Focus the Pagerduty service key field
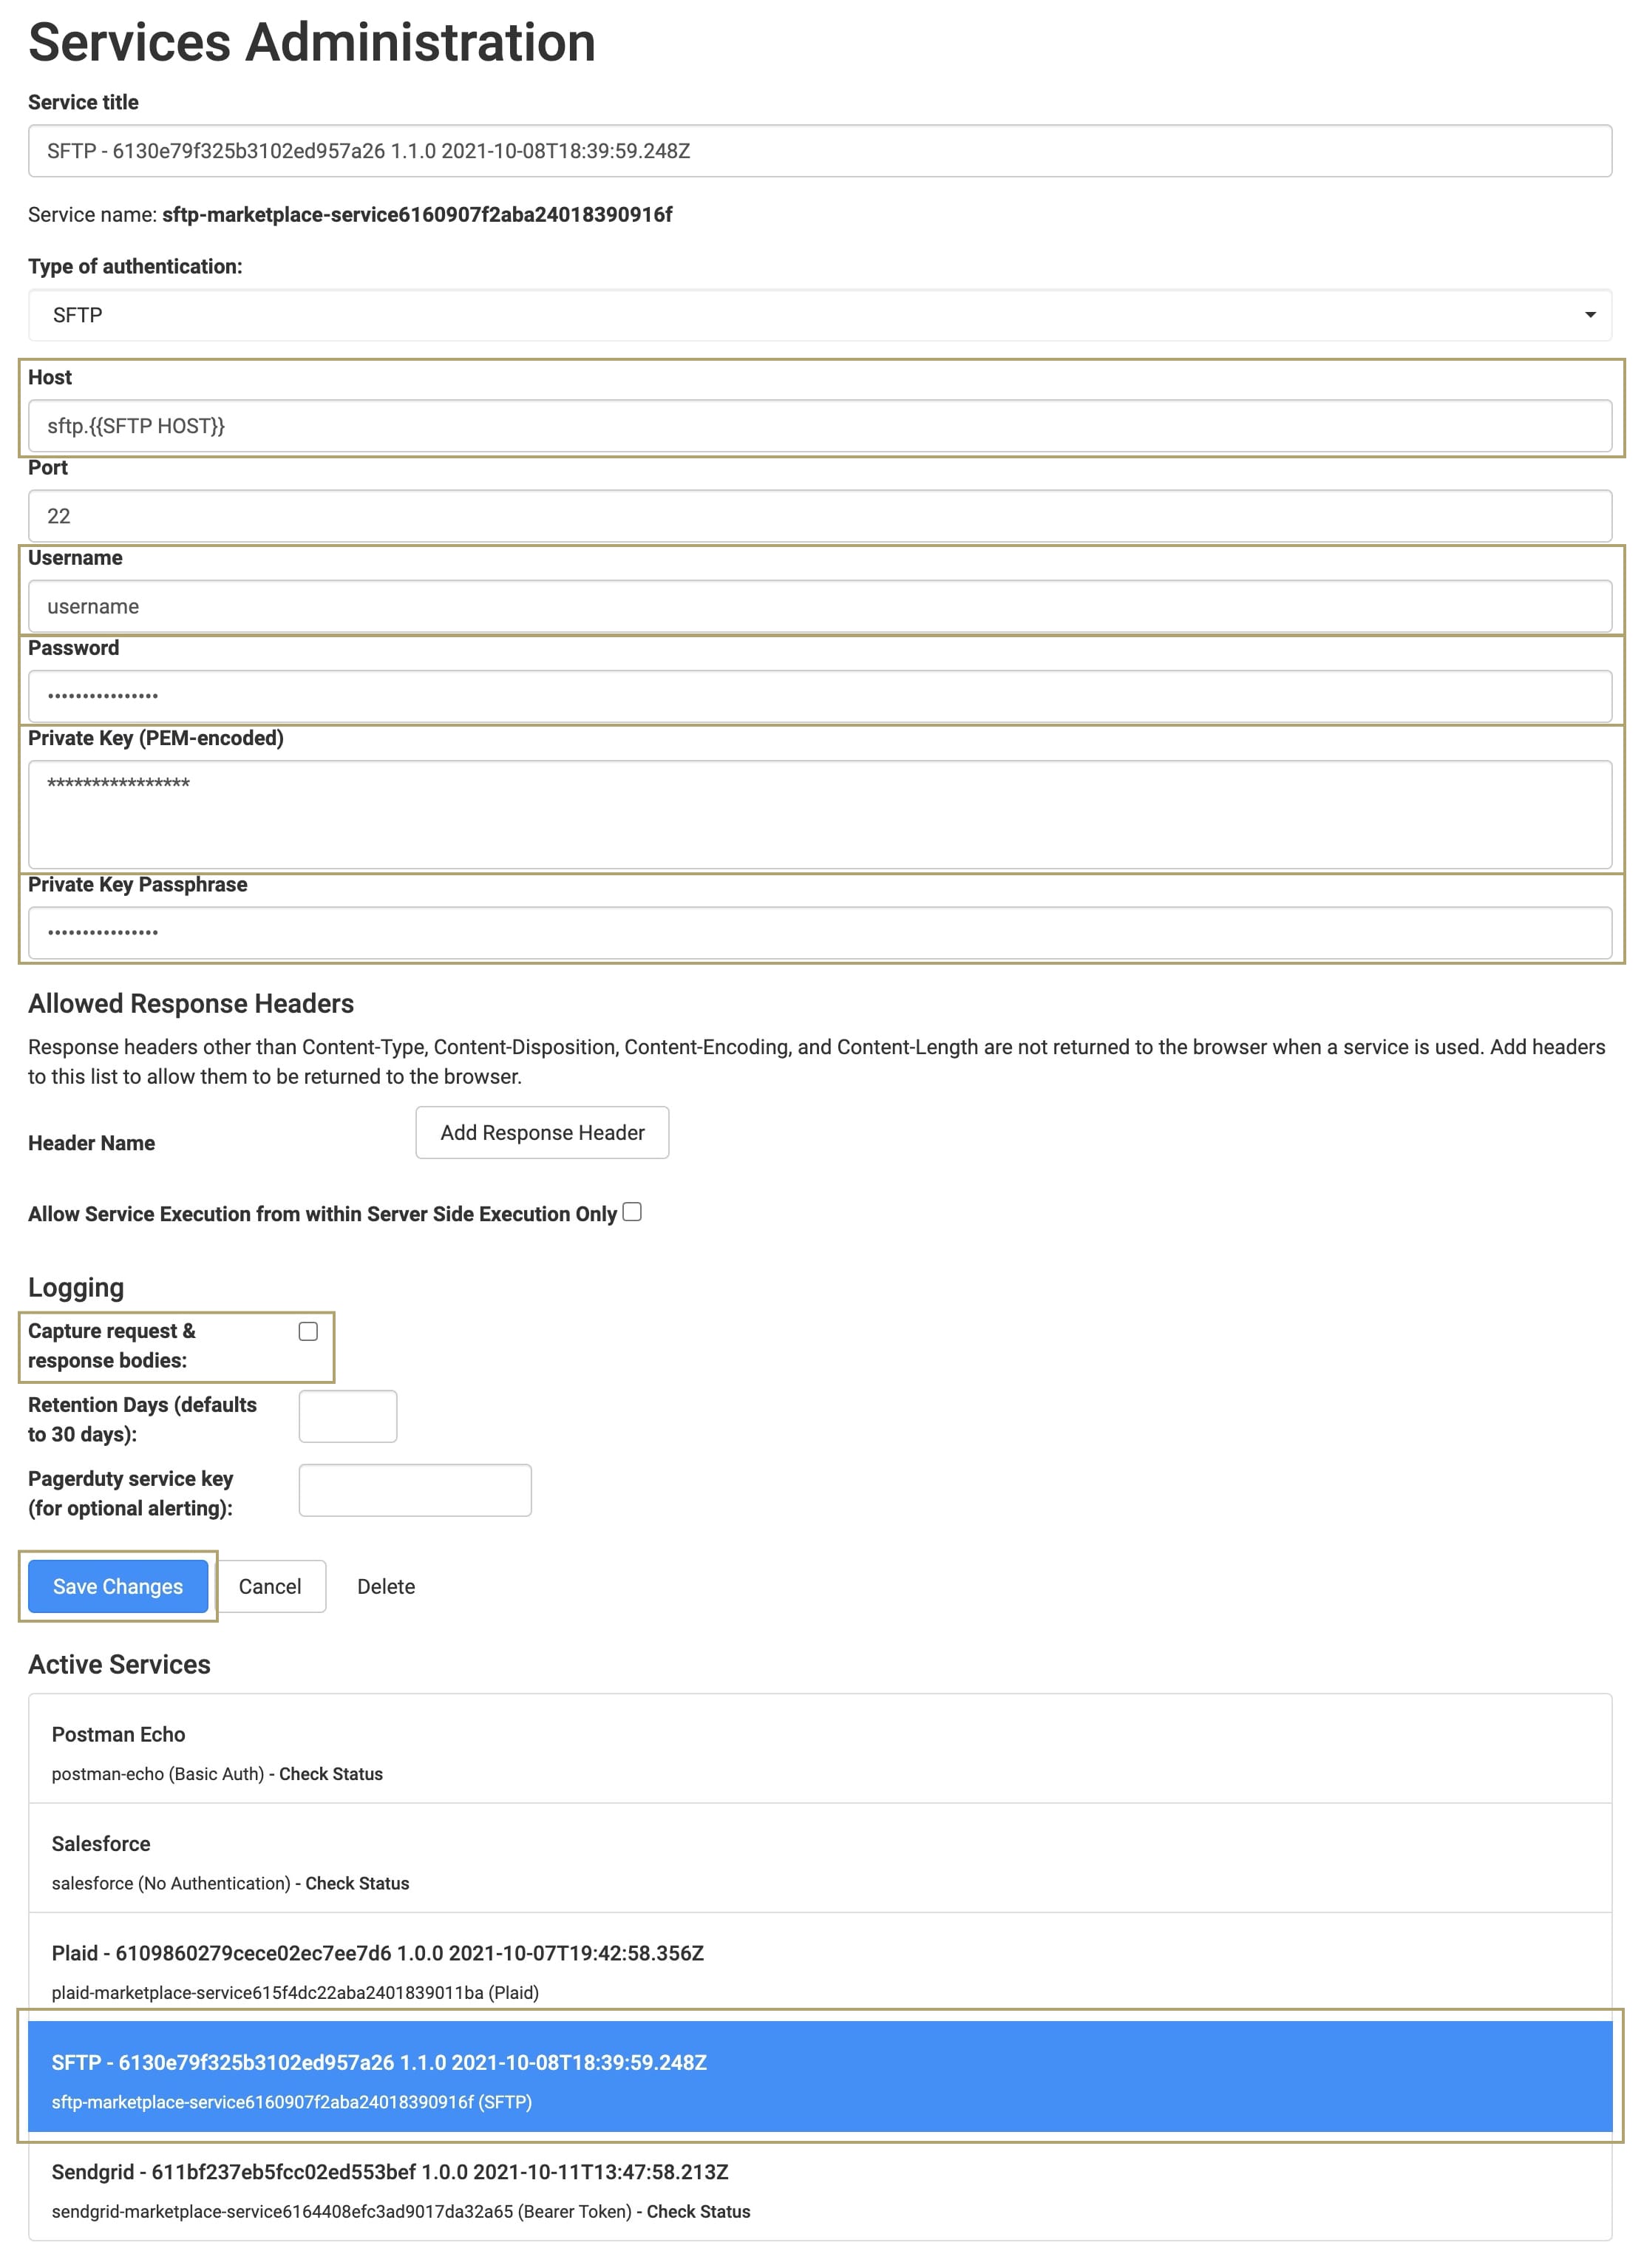Viewport: 1644px width, 2268px height. (415, 1490)
